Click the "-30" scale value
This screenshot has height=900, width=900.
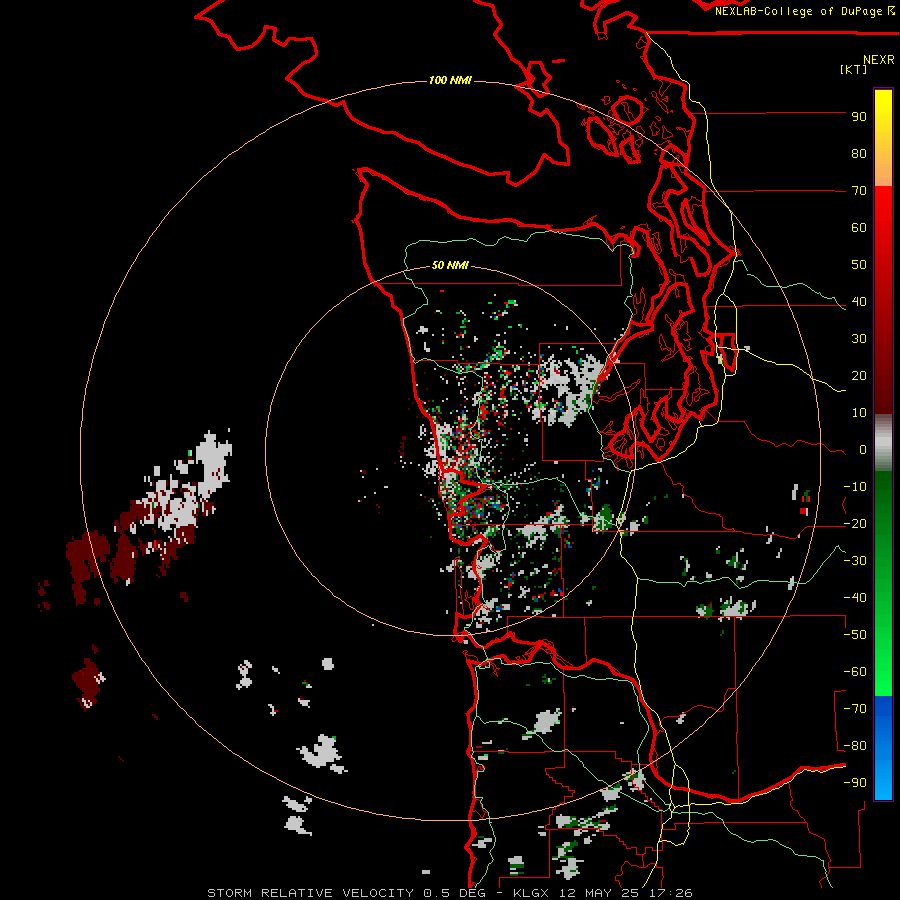click(x=855, y=561)
